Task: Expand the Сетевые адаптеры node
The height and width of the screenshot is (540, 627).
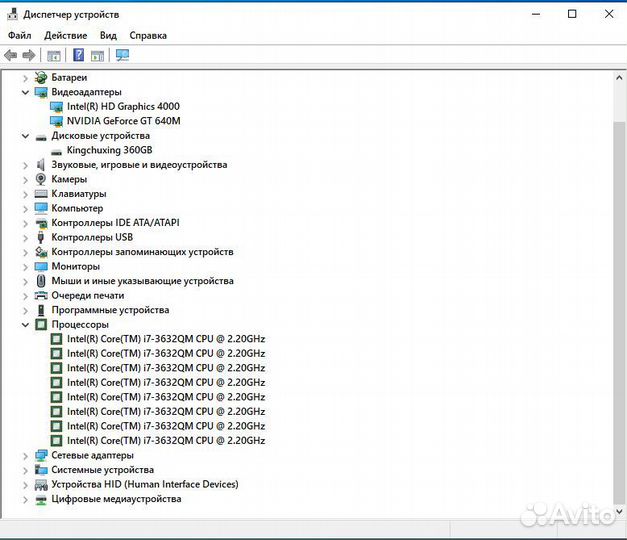Action: coord(25,456)
